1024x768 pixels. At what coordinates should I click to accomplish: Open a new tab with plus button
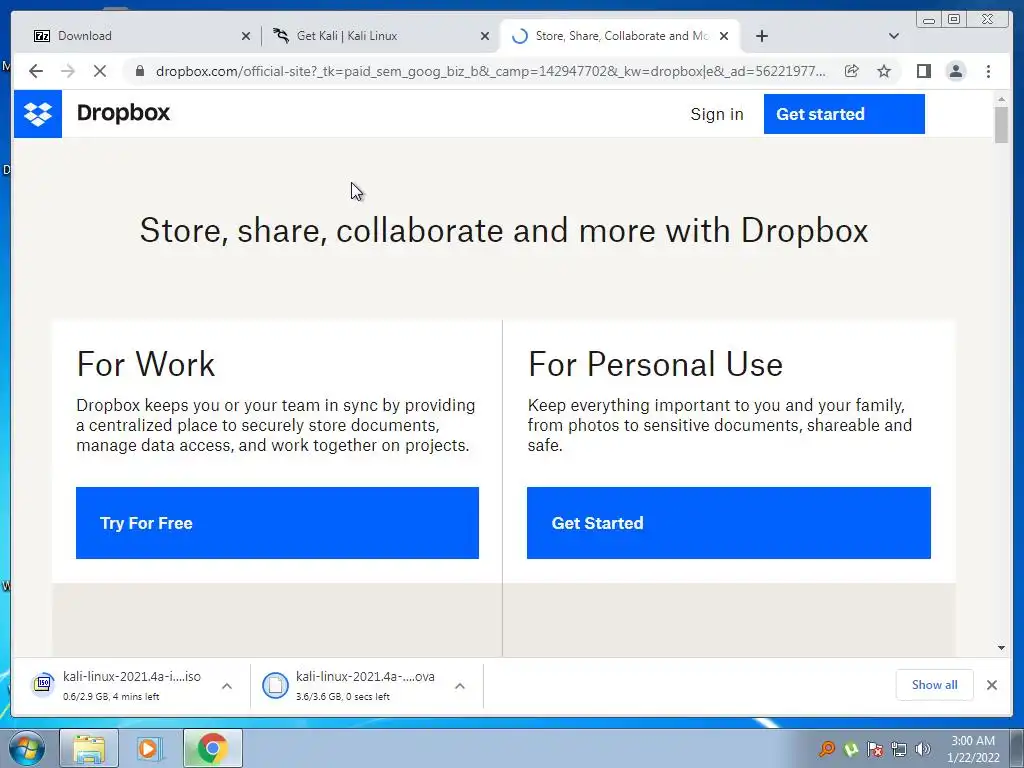click(x=761, y=36)
